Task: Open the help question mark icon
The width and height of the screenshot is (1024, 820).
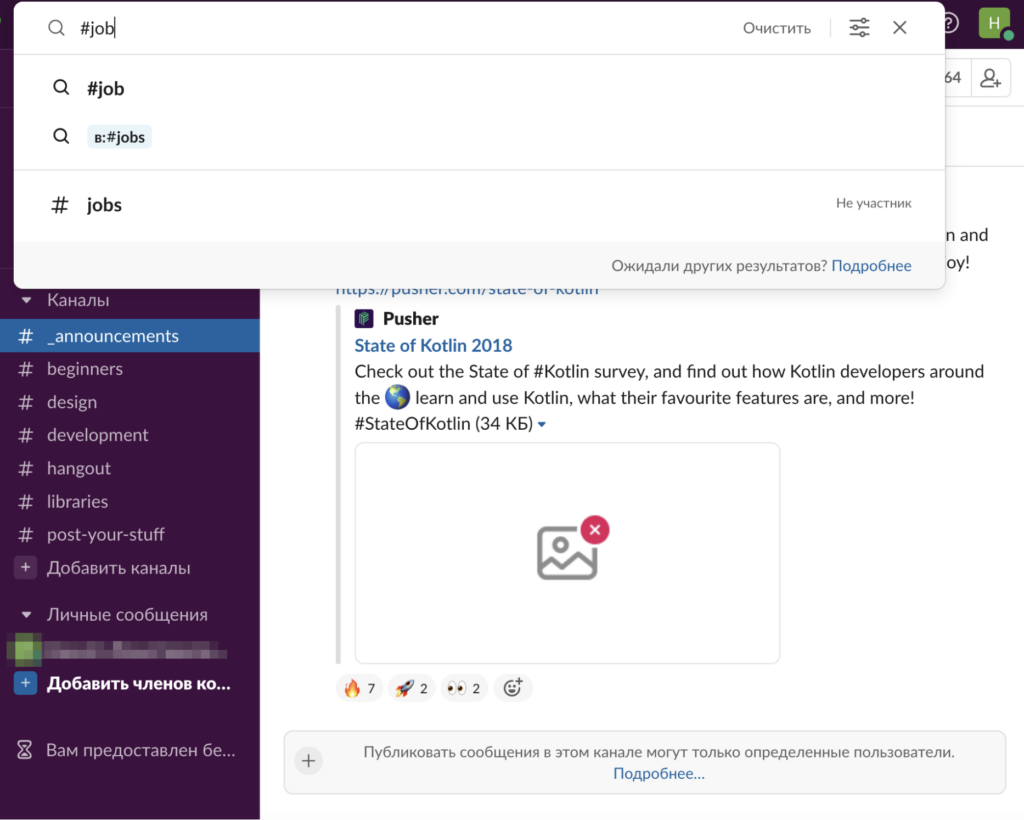Action: [949, 23]
